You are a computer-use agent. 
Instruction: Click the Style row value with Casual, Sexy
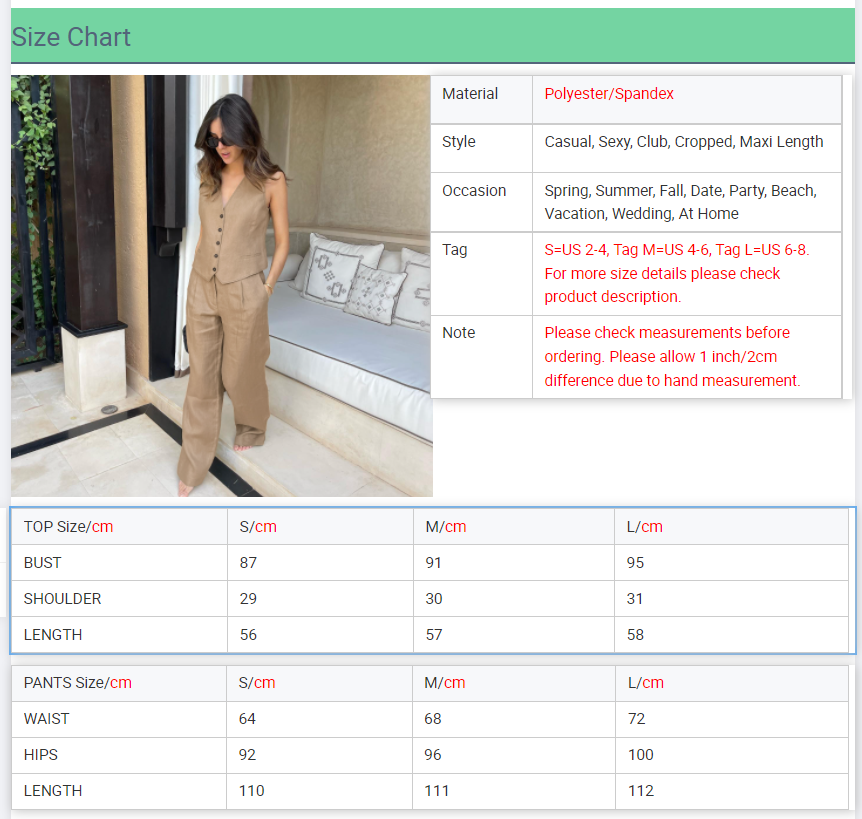pos(684,142)
